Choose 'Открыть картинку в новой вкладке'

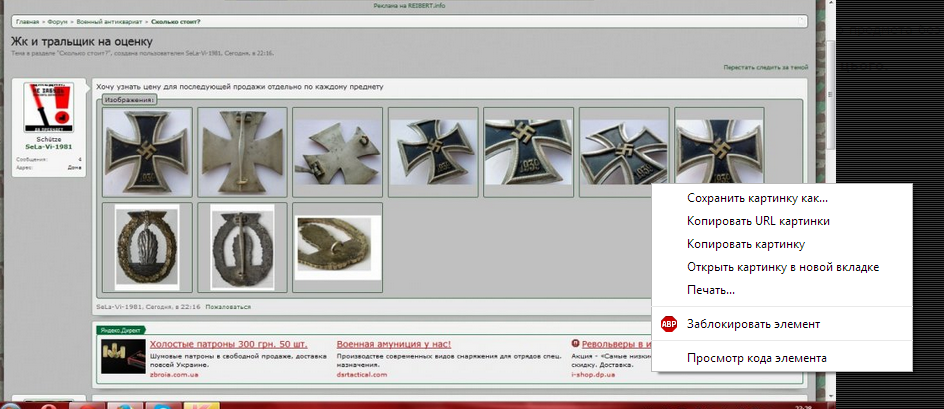pyautogui.click(x=783, y=267)
